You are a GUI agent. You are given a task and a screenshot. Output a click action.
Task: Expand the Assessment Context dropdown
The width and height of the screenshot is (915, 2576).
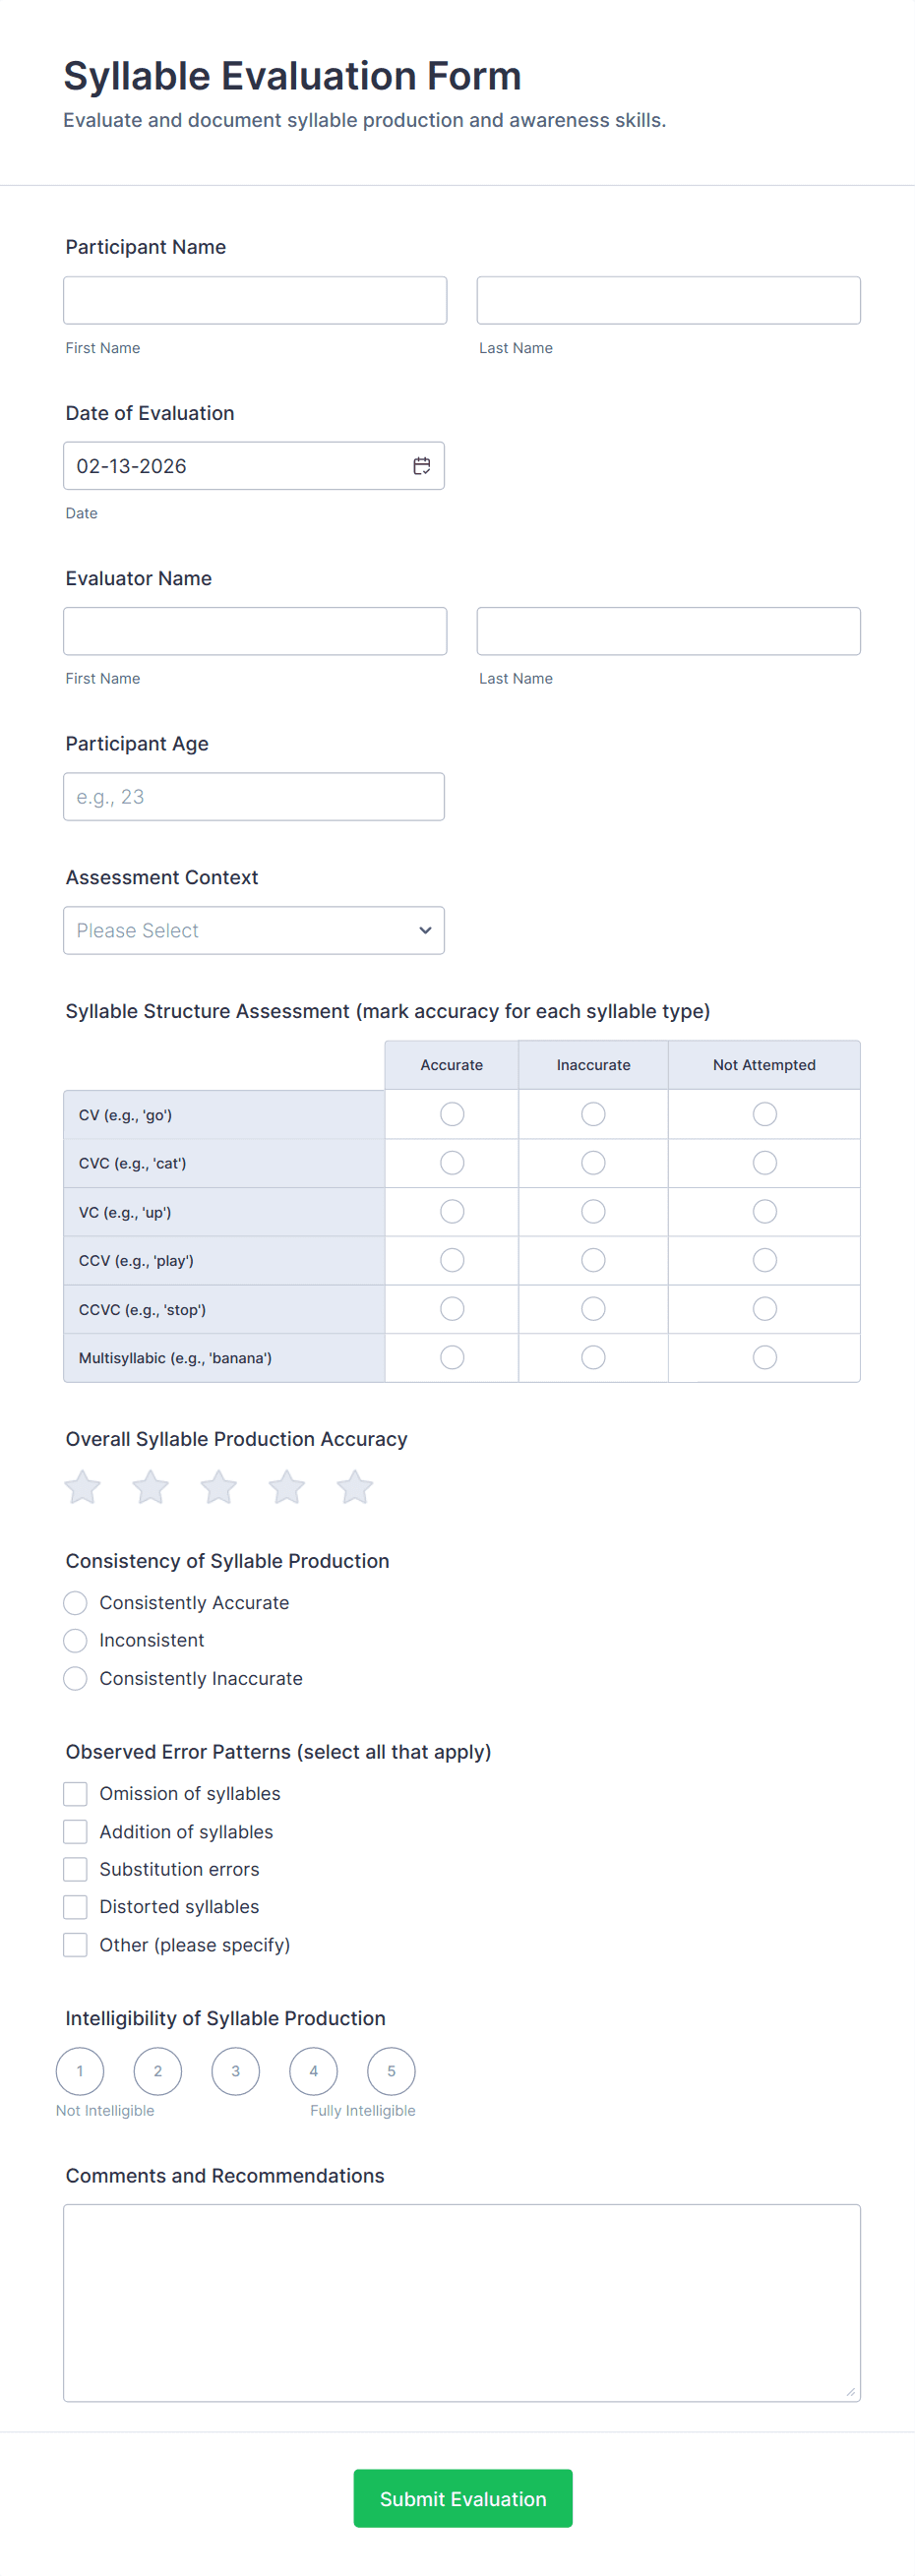253,930
